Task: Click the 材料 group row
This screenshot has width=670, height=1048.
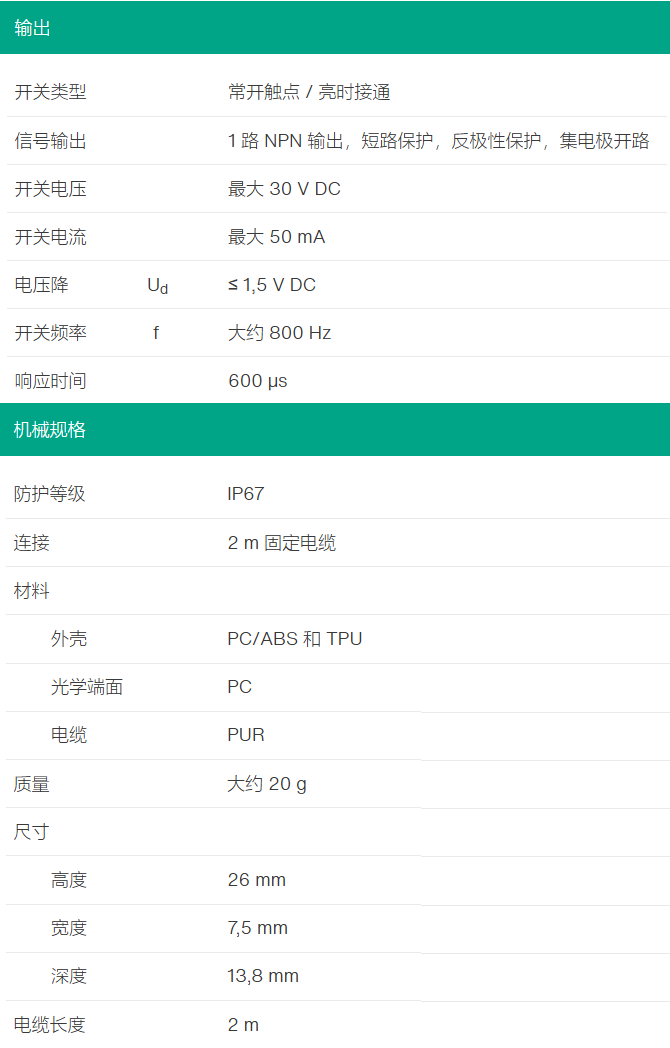Action: (x=32, y=591)
